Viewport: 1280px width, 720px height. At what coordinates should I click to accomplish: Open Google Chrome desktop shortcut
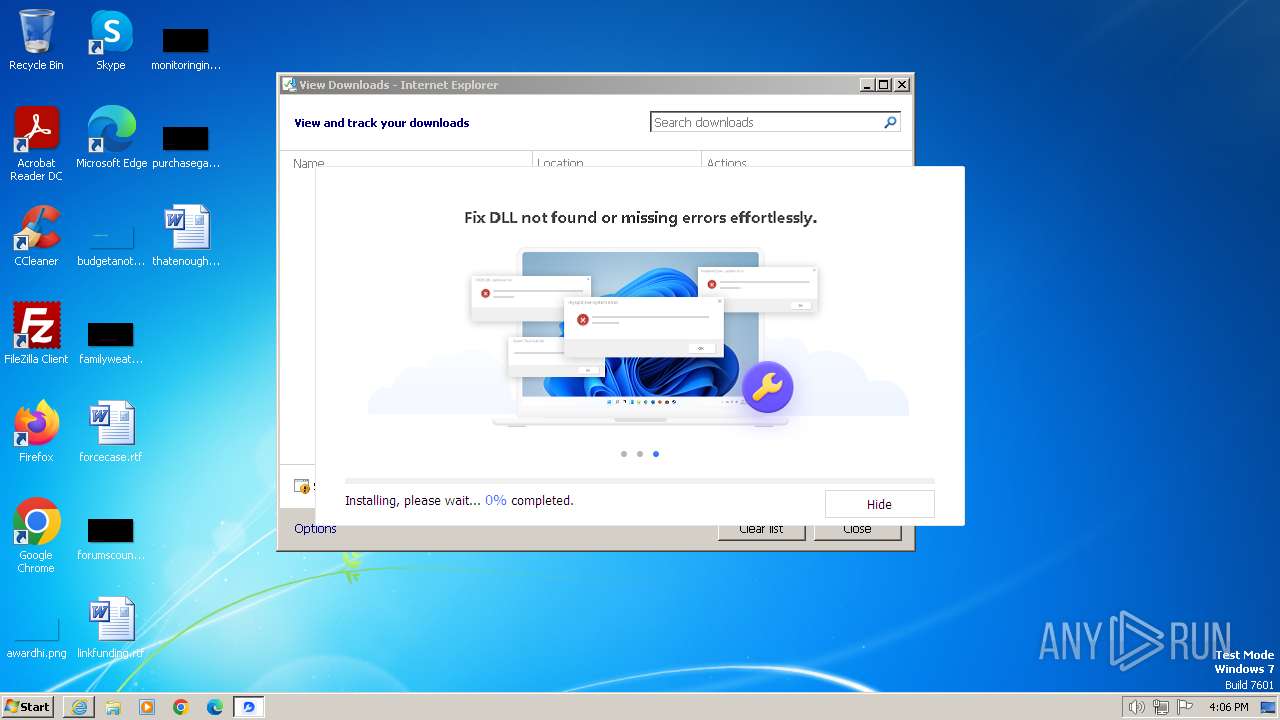click(36, 535)
